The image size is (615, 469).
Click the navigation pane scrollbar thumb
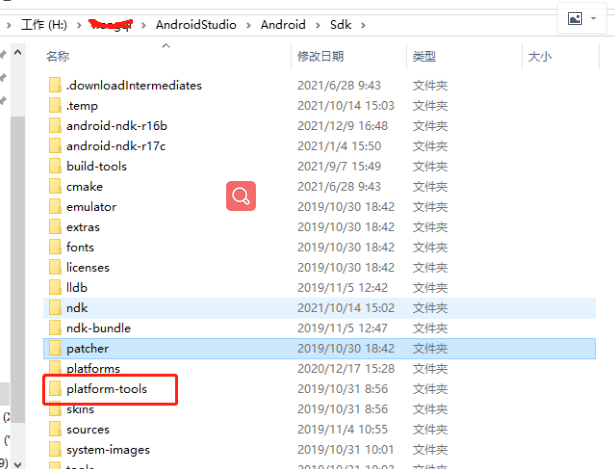pyautogui.click(x=18, y=269)
